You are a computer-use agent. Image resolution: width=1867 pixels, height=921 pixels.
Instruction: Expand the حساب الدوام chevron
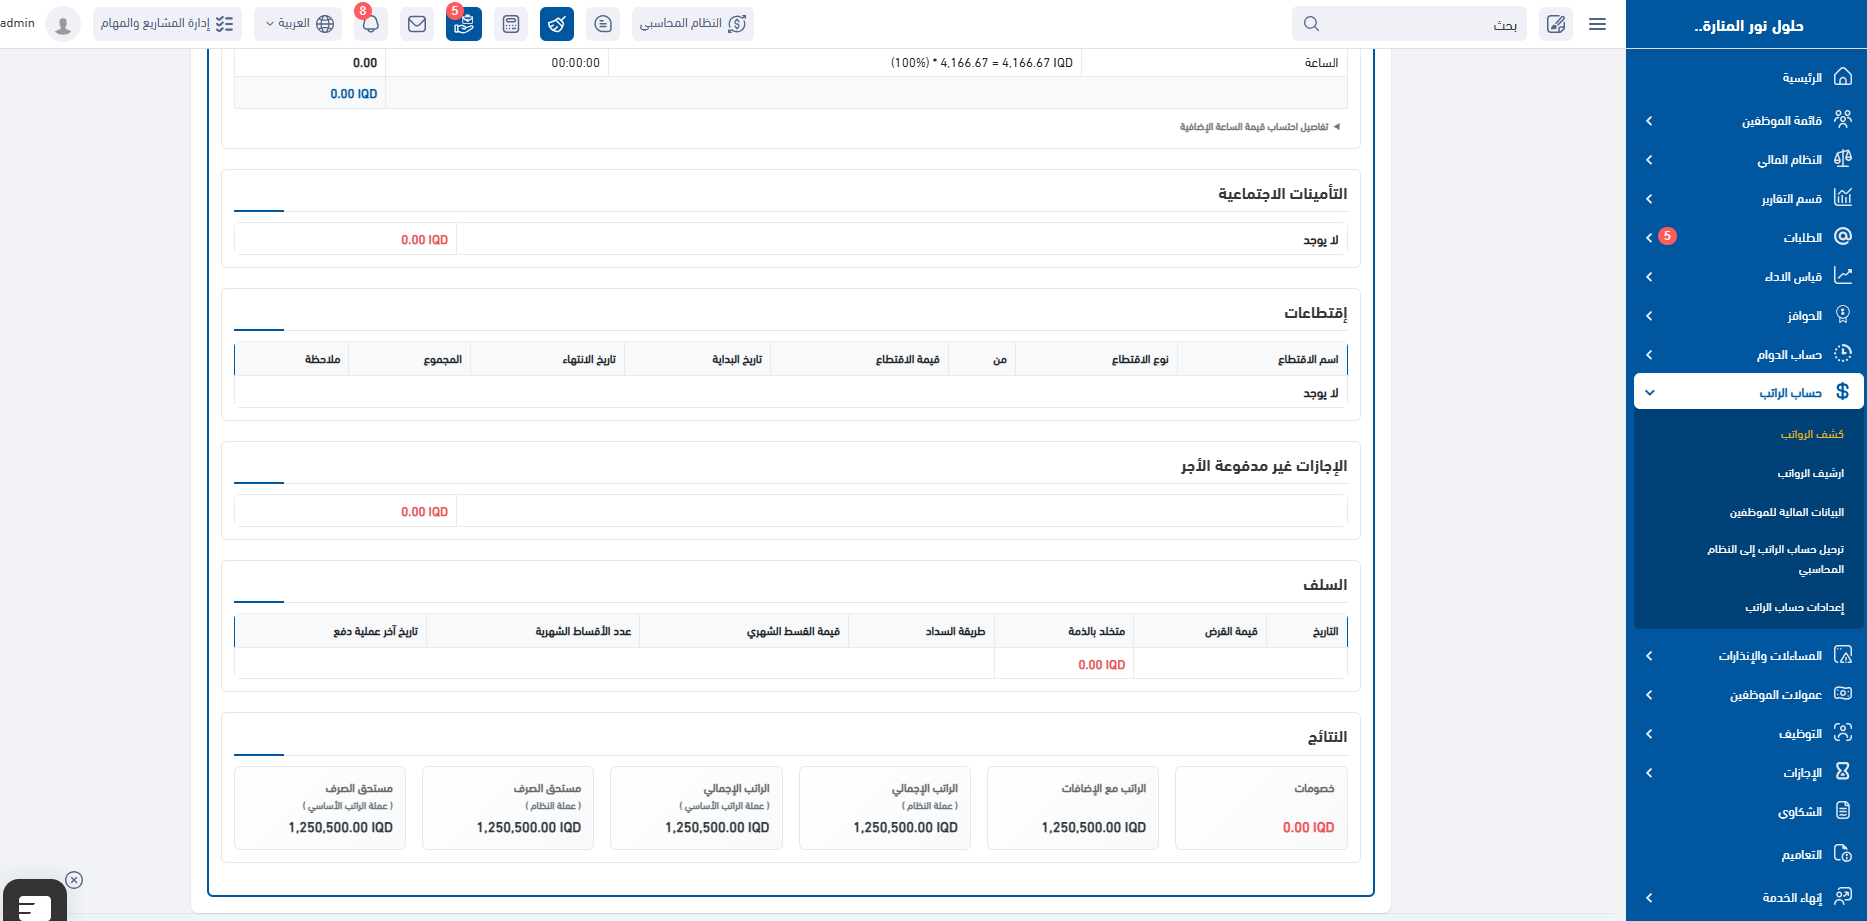coord(1649,355)
